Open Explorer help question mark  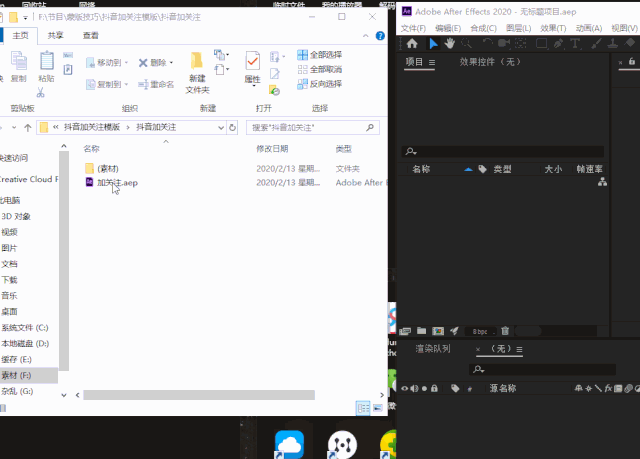(x=380, y=36)
